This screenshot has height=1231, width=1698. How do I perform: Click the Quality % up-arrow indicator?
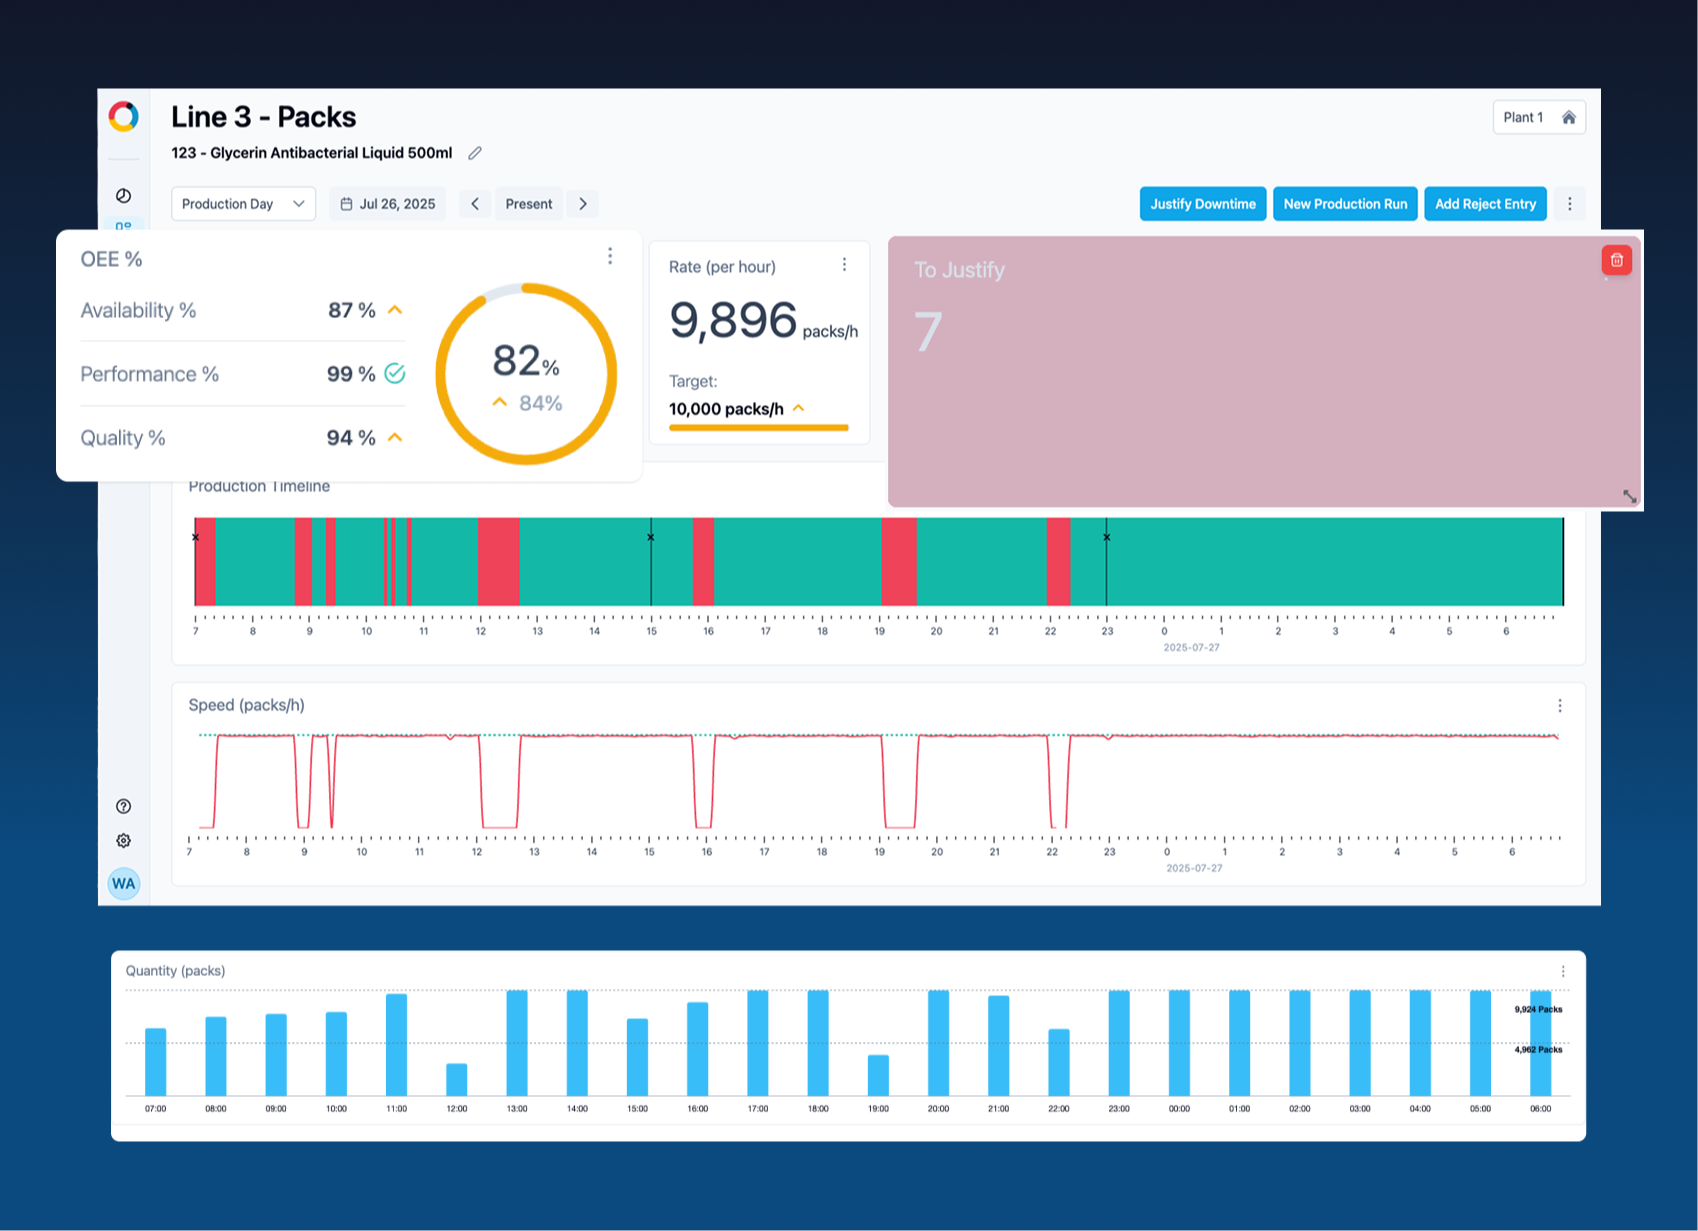395,438
